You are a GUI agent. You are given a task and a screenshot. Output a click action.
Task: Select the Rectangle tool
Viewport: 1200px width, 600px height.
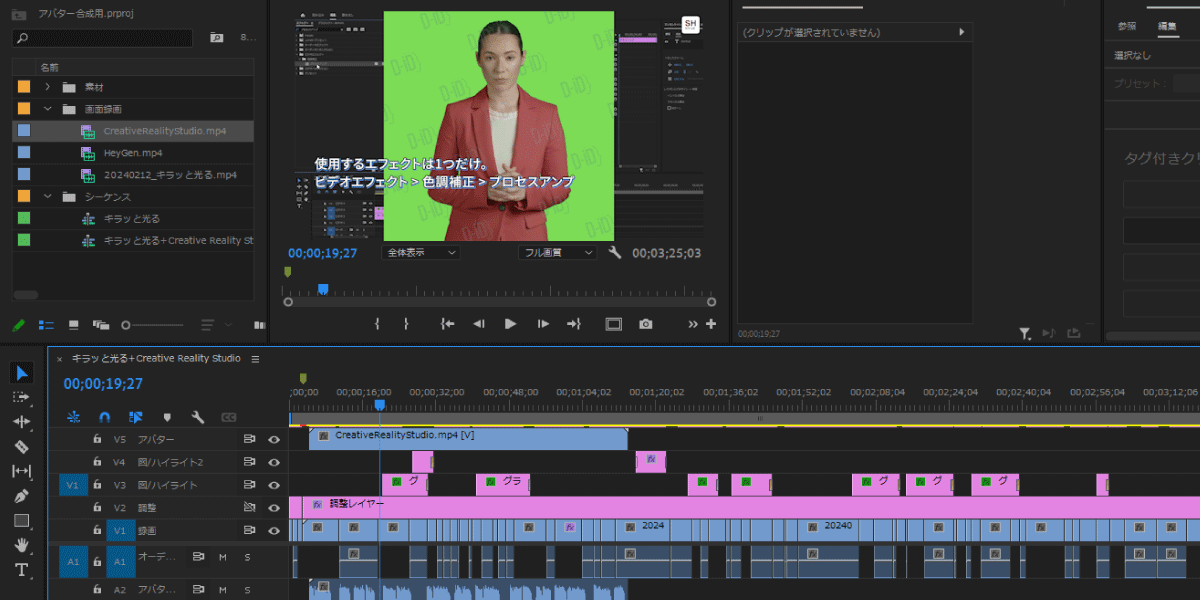pyautogui.click(x=22, y=520)
